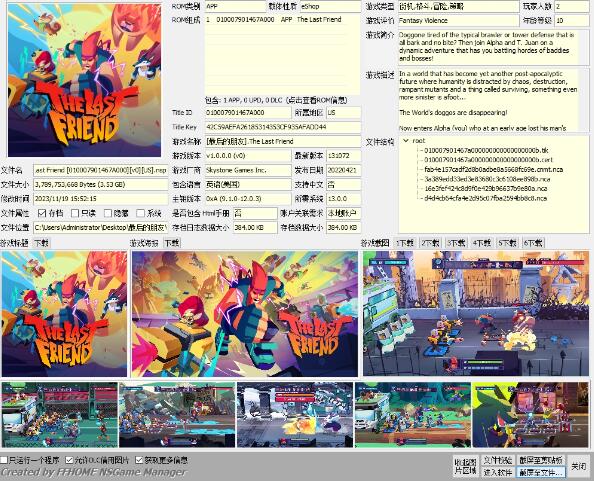Viewport: 594px width, 482px height.
Task: Select the fab4e157...cnmt.nca tree row
Action: 494,169
